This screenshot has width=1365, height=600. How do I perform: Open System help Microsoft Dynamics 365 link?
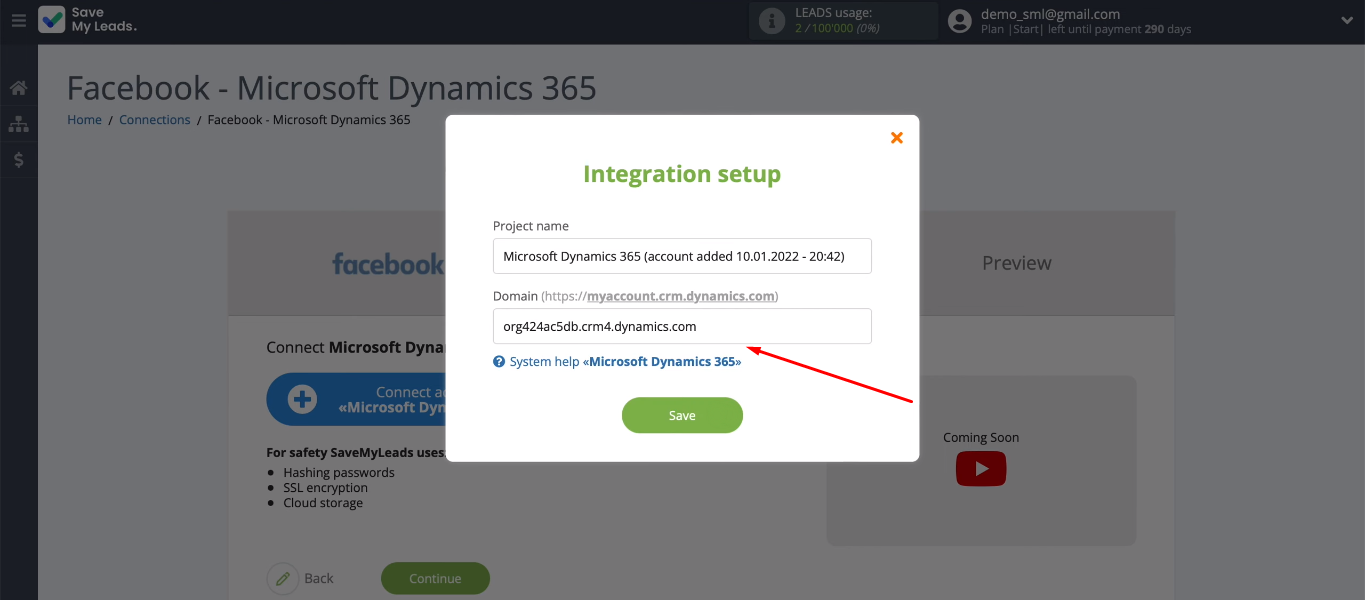(625, 362)
